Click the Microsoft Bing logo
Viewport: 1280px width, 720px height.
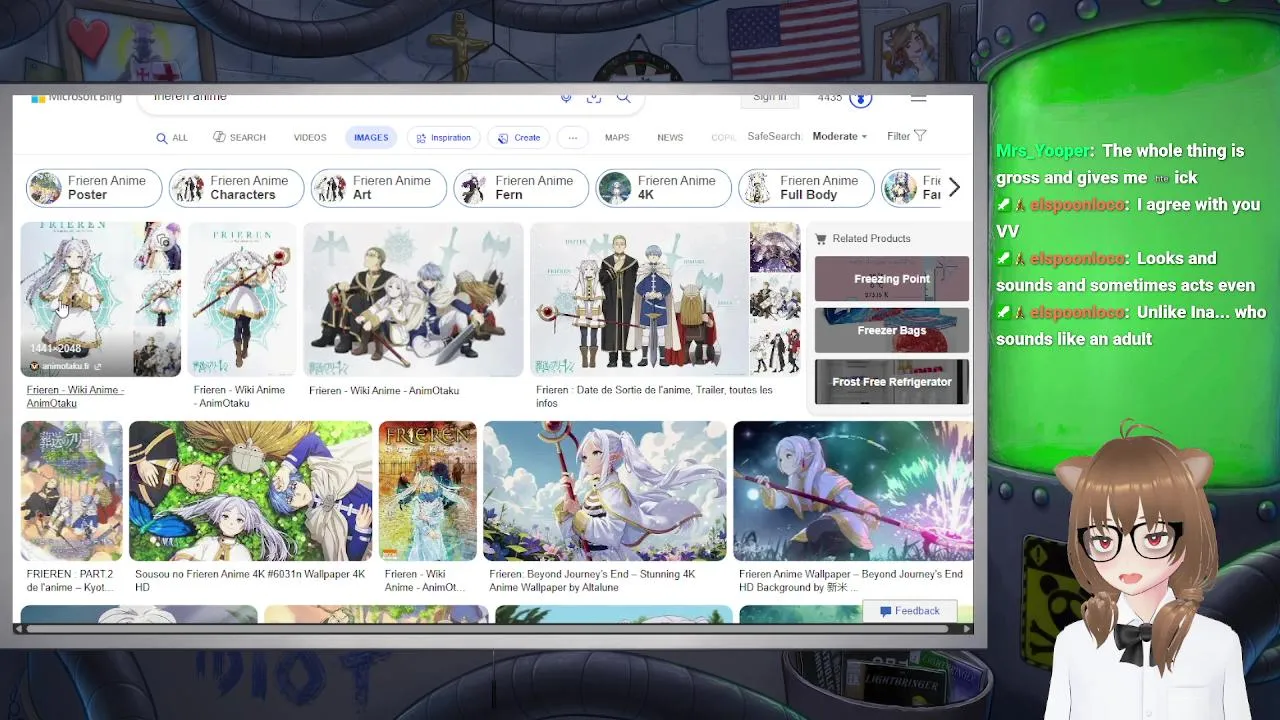click(76, 98)
